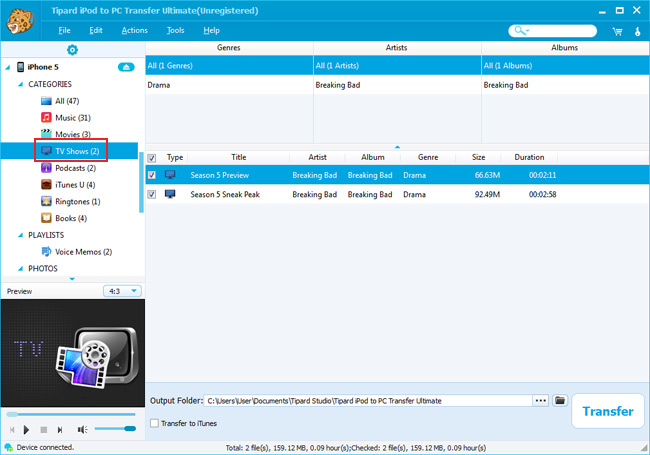Click TV type icon for Season 5 Preview

[170, 175]
